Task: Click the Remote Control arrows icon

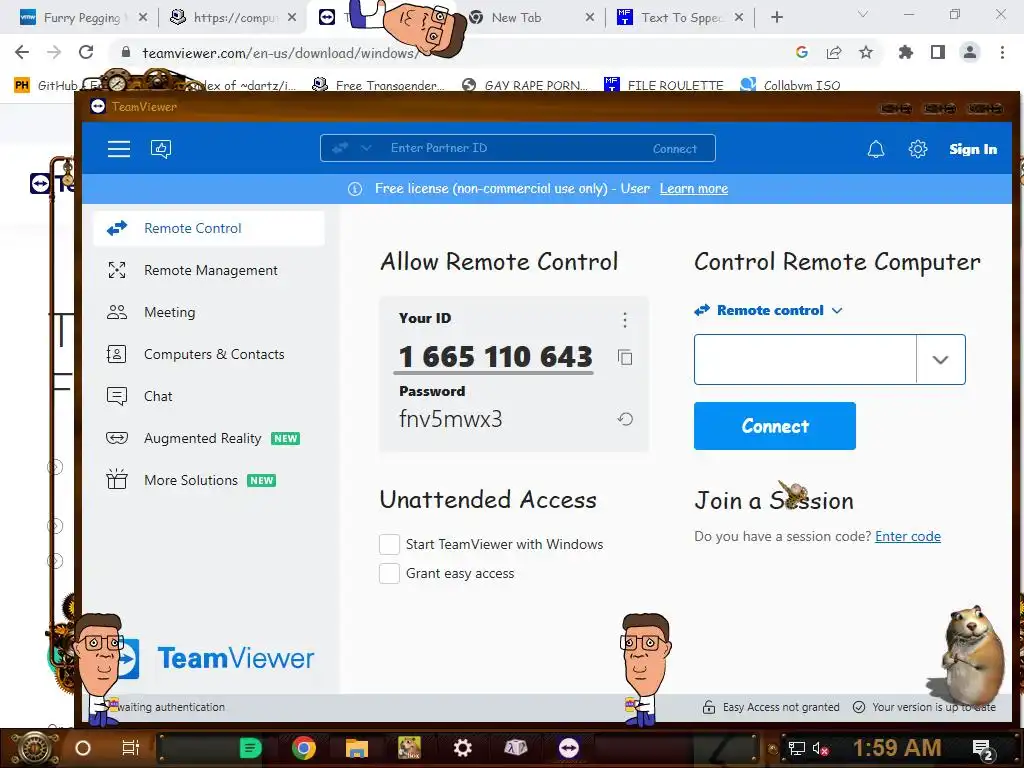Action: coord(117,229)
